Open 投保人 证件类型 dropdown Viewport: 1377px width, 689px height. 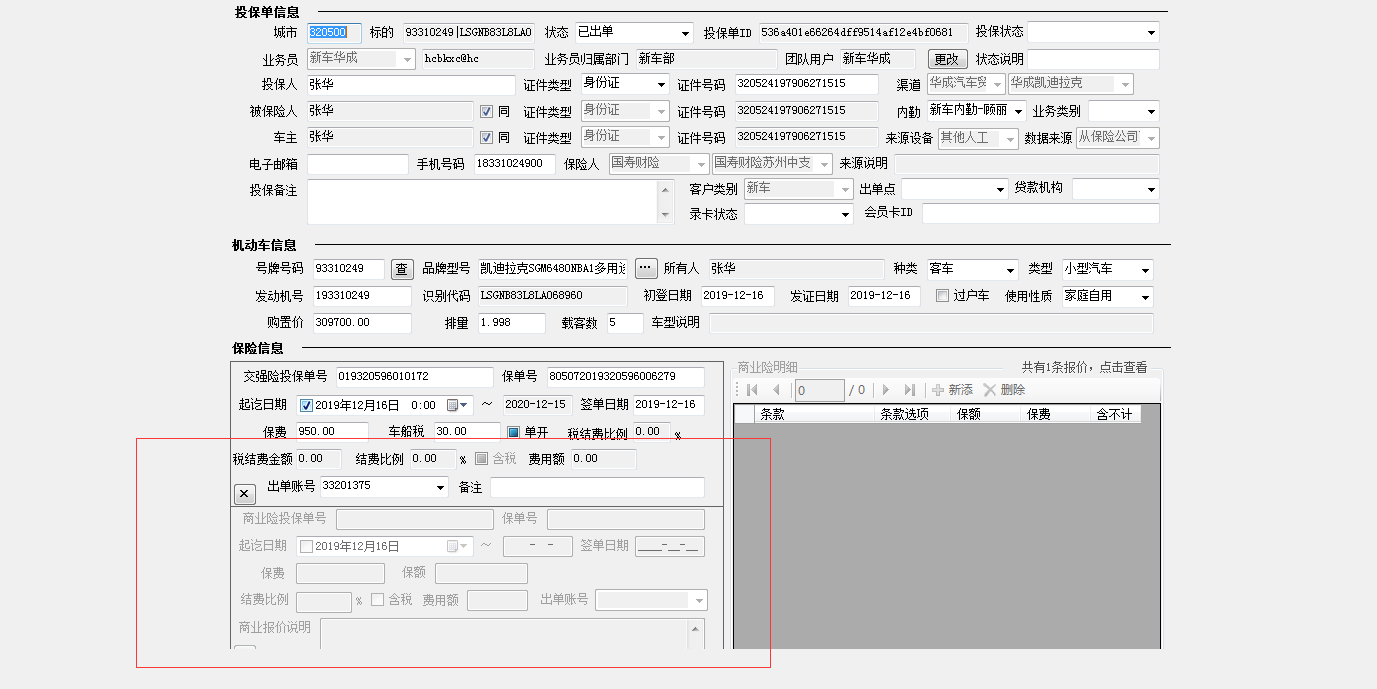click(660, 85)
